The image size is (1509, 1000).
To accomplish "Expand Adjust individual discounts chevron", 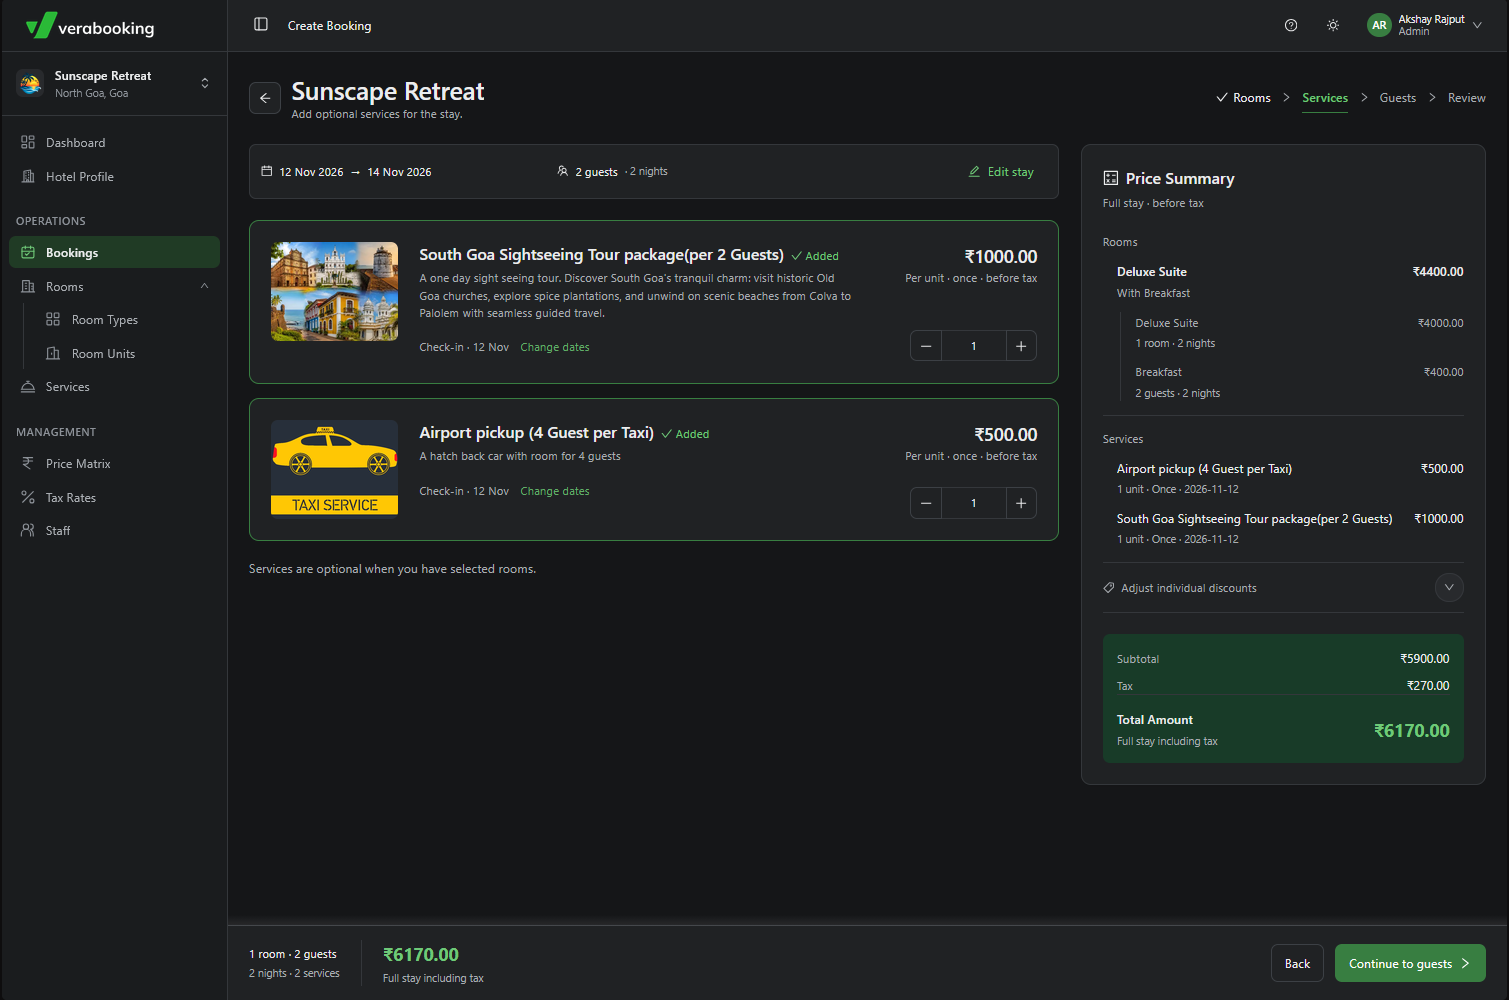I will tap(1449, 587).
